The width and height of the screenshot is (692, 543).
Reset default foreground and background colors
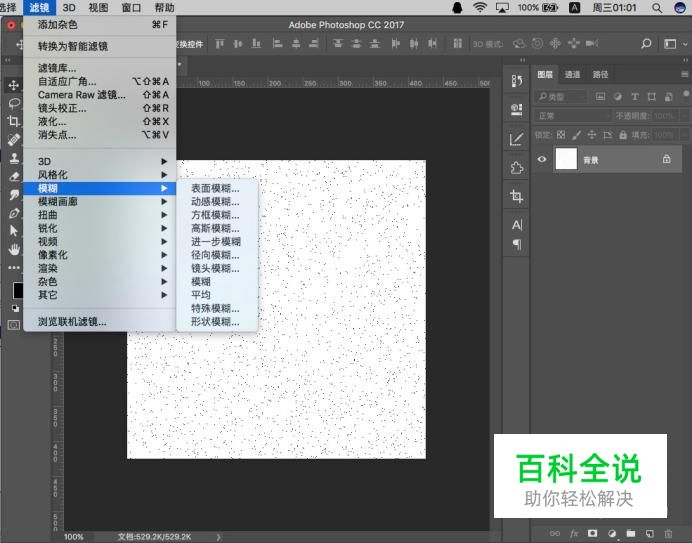coord(15,309)
